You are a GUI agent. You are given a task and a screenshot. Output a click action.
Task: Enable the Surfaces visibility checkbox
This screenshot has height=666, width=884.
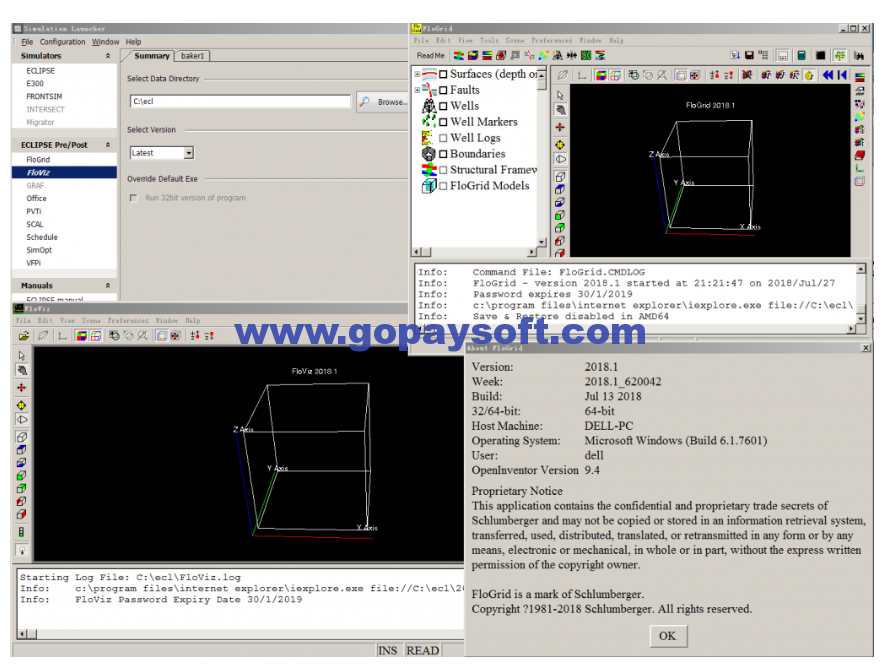coord(443,74)
